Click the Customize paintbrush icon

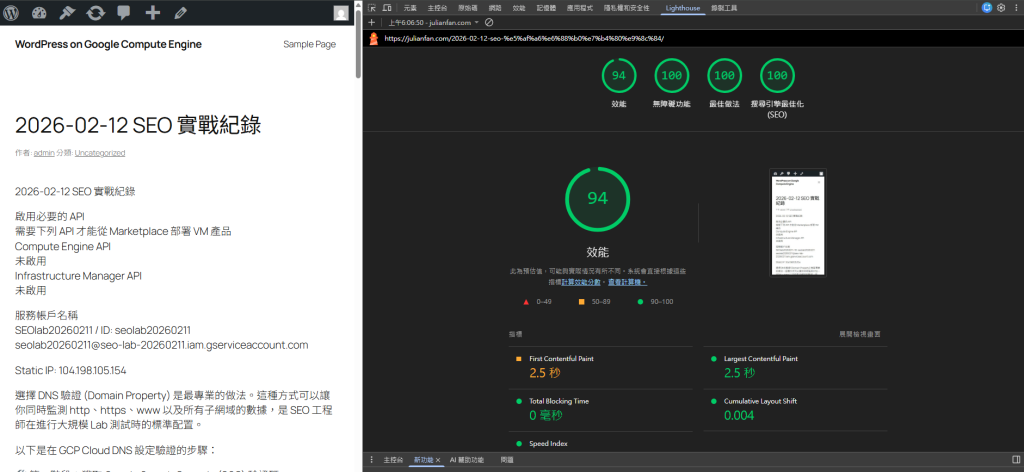68,13
